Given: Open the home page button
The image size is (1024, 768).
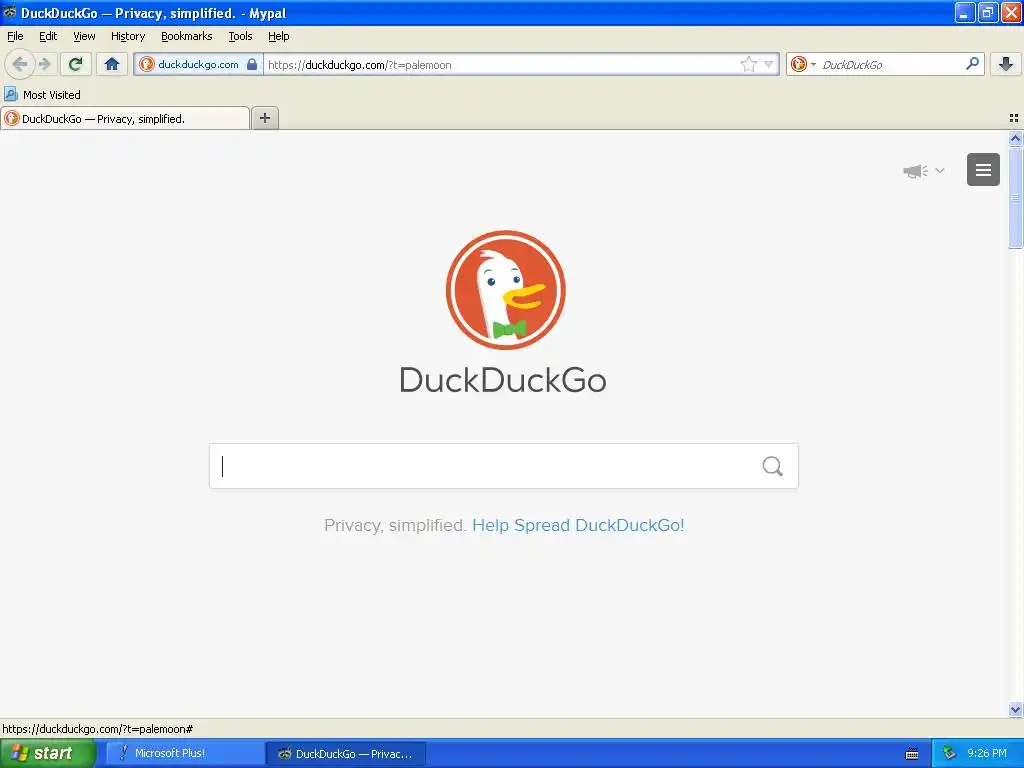Looking at the screenshot, I should pos(112,64).
